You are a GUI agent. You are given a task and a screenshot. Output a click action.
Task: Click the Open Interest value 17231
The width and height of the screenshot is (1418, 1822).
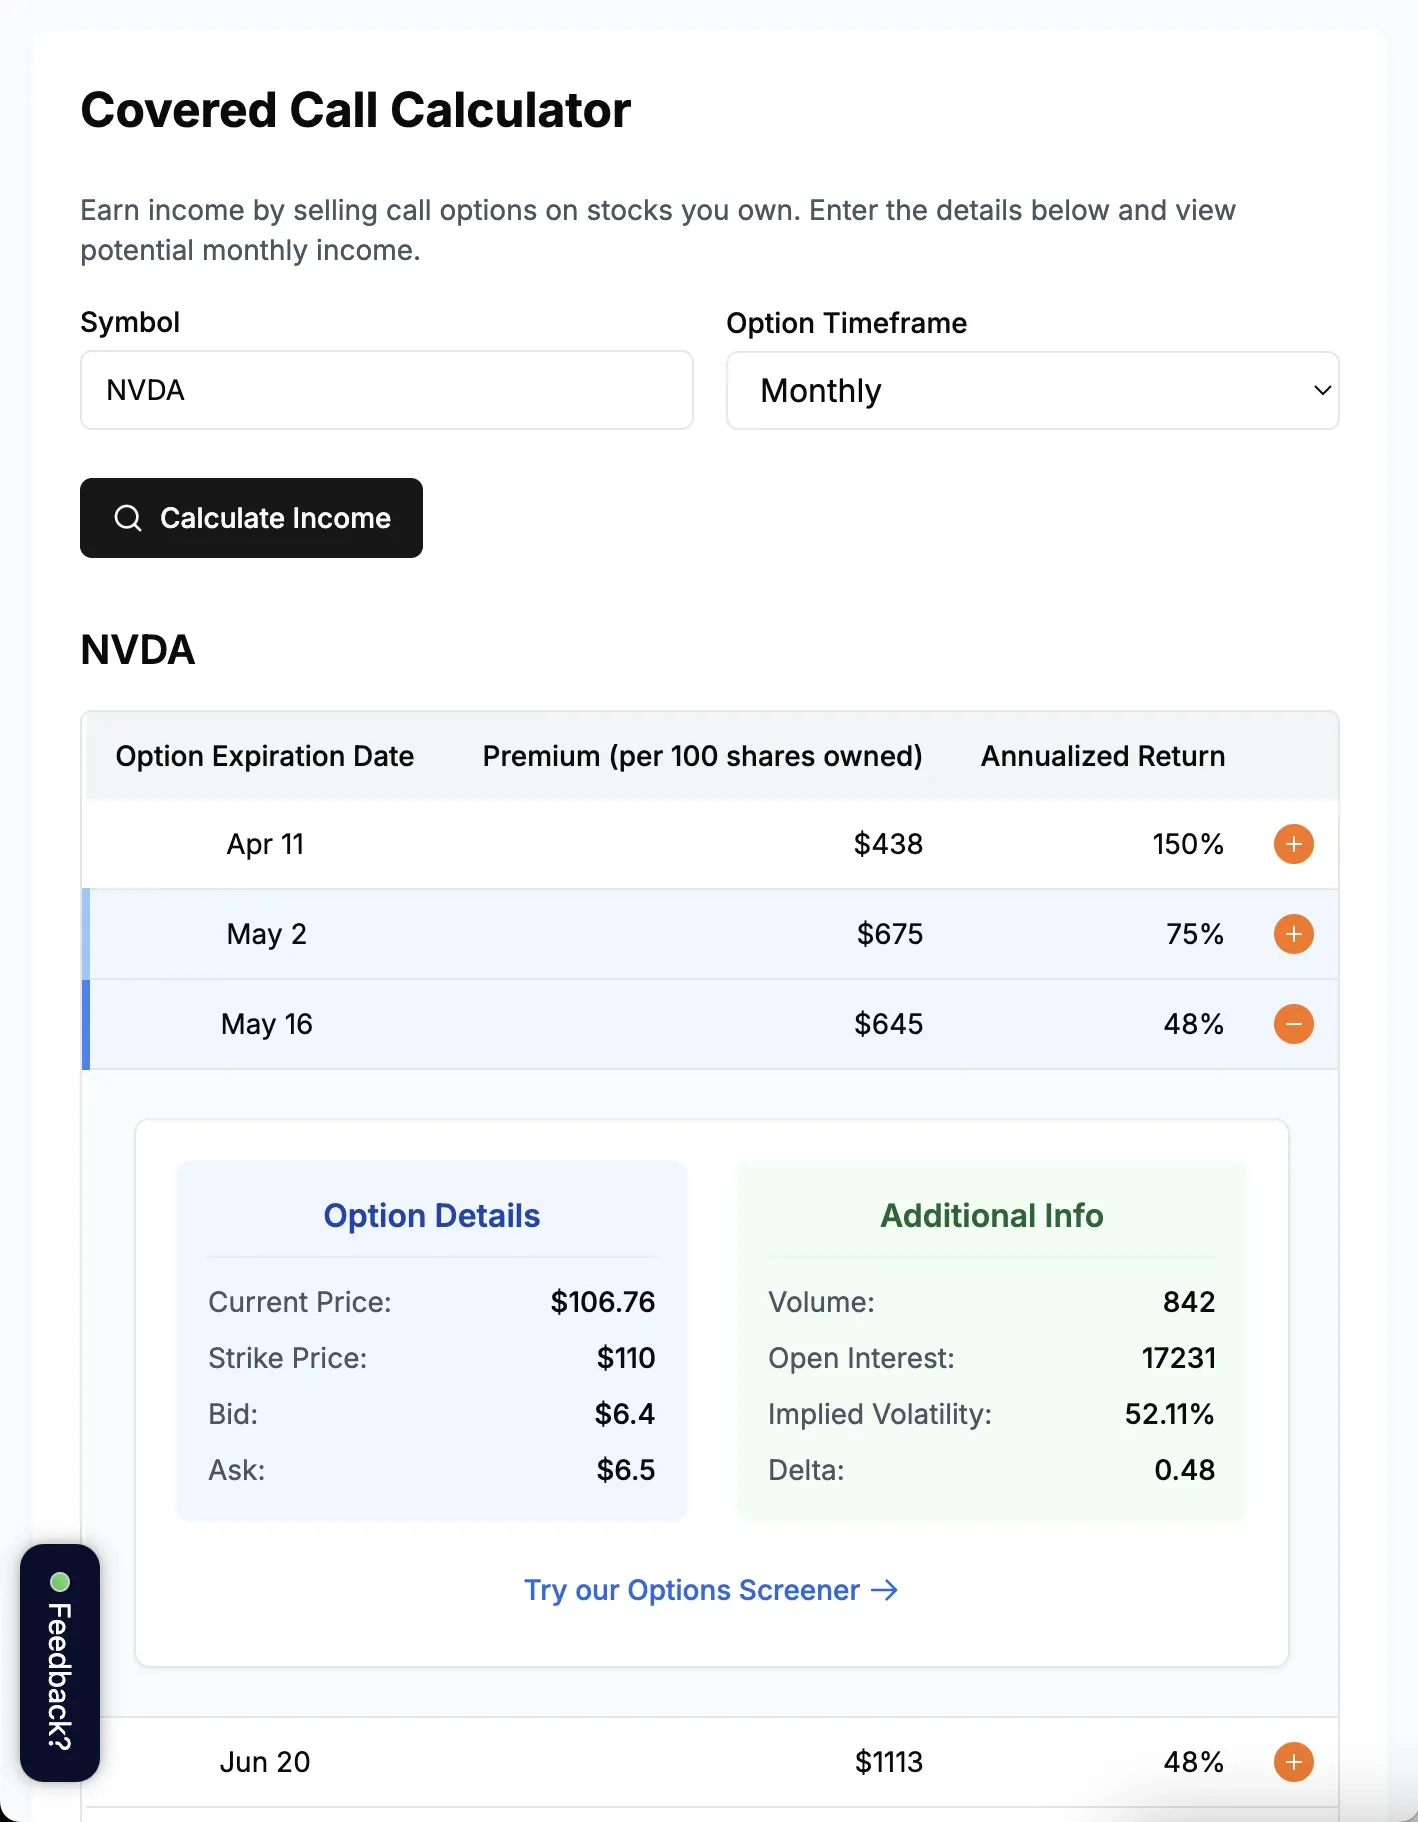coord(1179,1358)
